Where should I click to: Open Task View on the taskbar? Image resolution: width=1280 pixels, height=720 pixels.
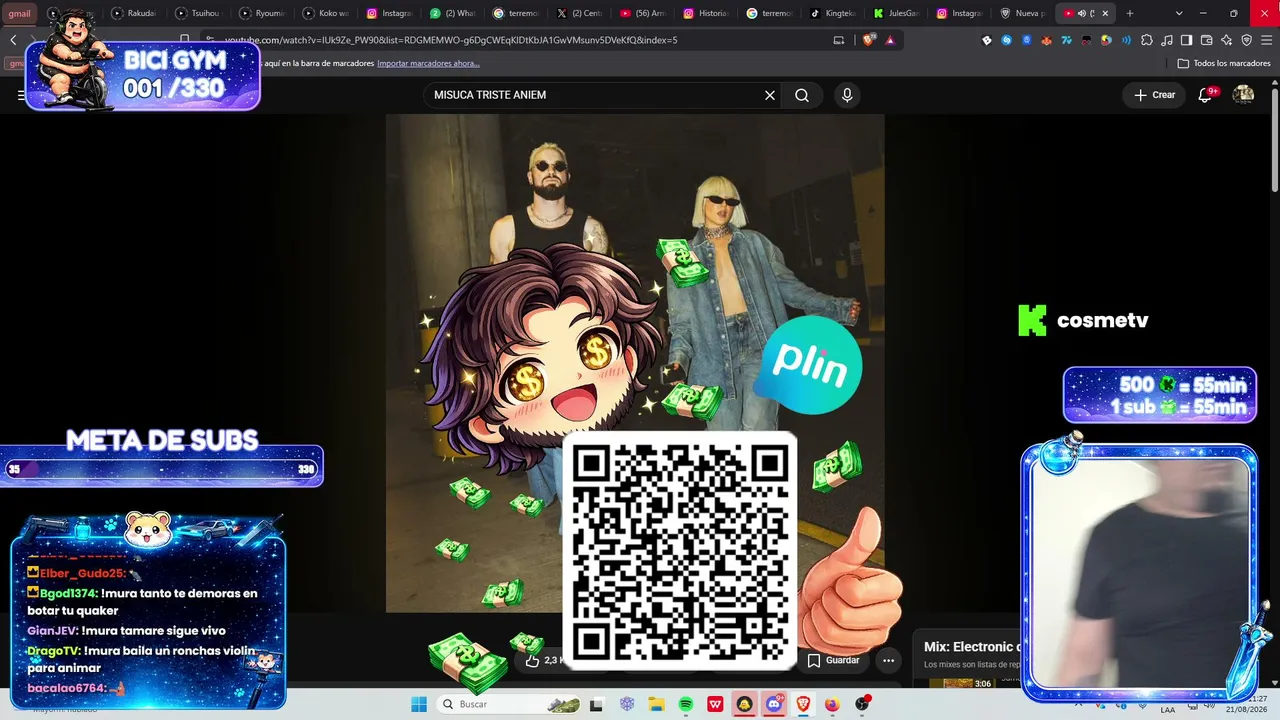coord(597,704)
